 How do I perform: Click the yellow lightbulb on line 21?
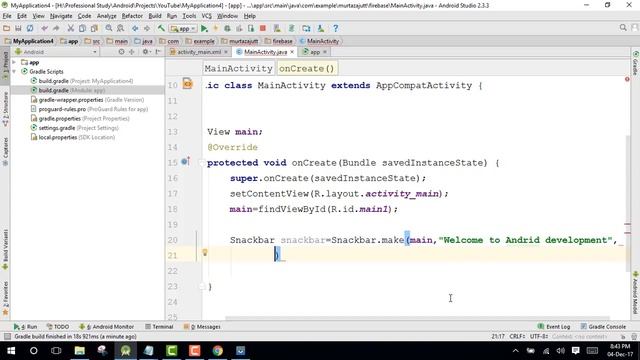(205, 253)
